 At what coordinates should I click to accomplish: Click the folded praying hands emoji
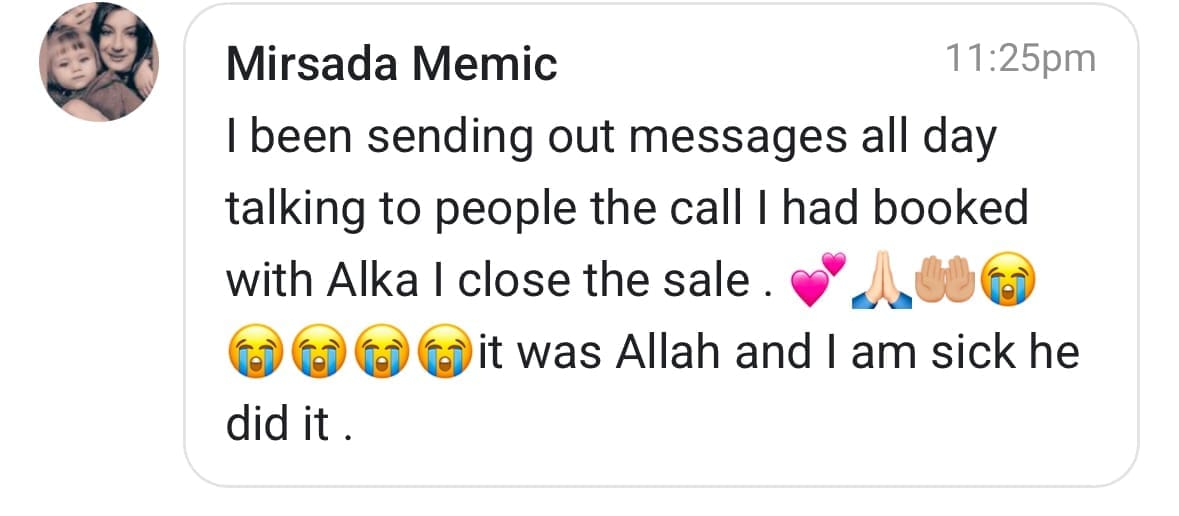pos(879,285)
